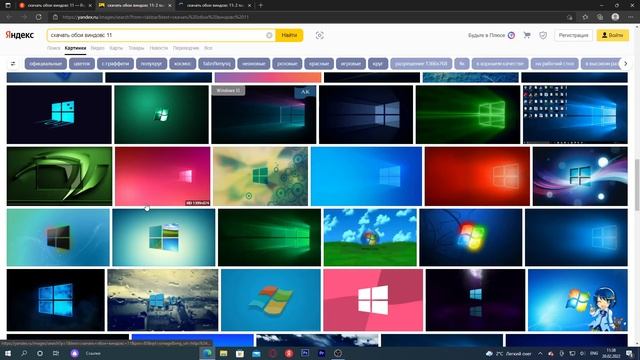Open the red Windows logo wallpaper thumbnail
This screenshot has height=360, width=640.
[477, 176]
